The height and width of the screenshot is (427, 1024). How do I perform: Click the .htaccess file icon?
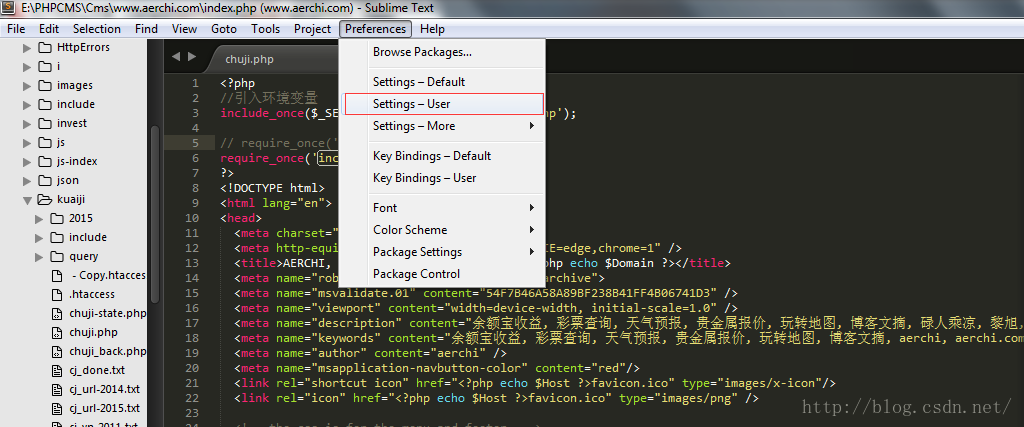click(x=57, y=294)
